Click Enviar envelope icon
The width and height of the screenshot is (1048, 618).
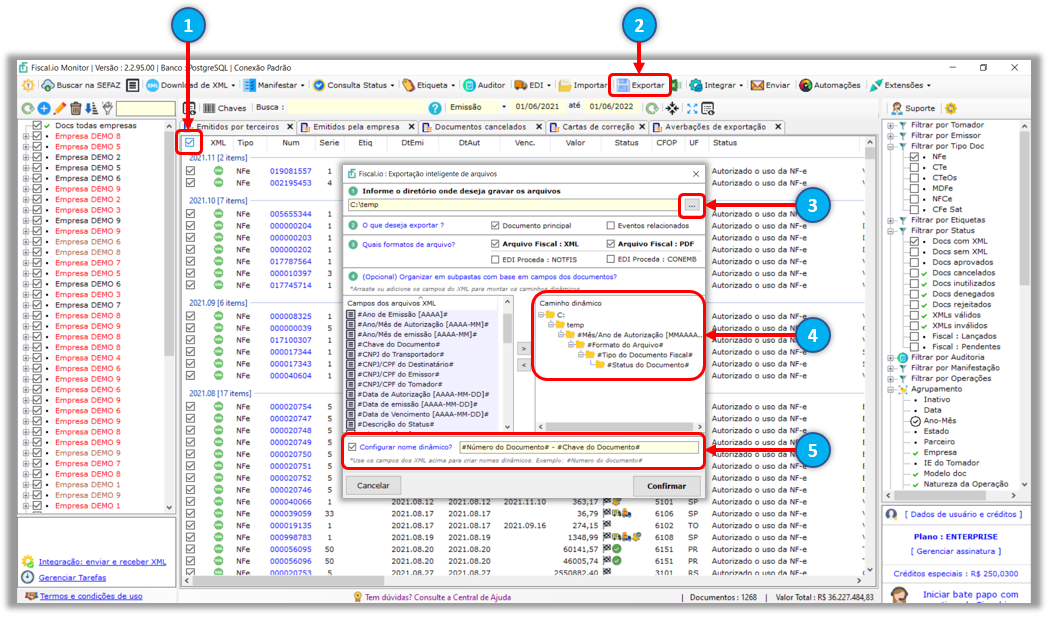click(757, 86)
